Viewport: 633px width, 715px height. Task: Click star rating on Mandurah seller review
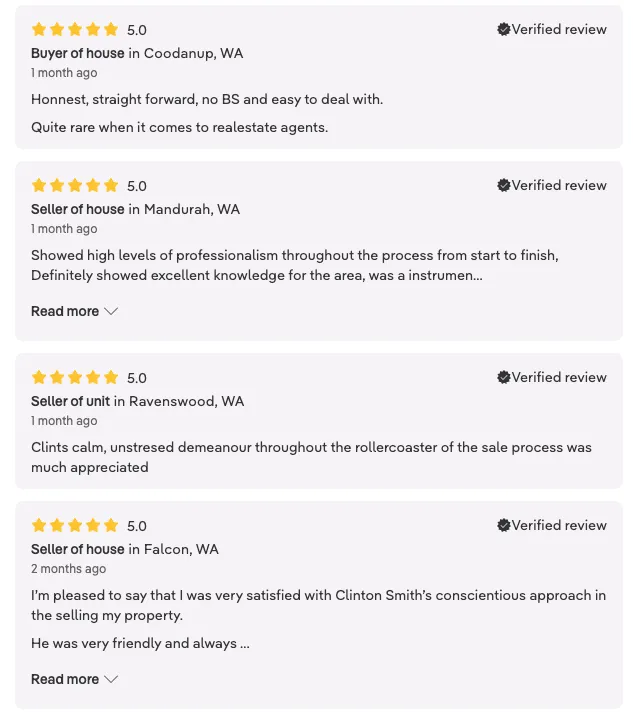click(75, 186)
